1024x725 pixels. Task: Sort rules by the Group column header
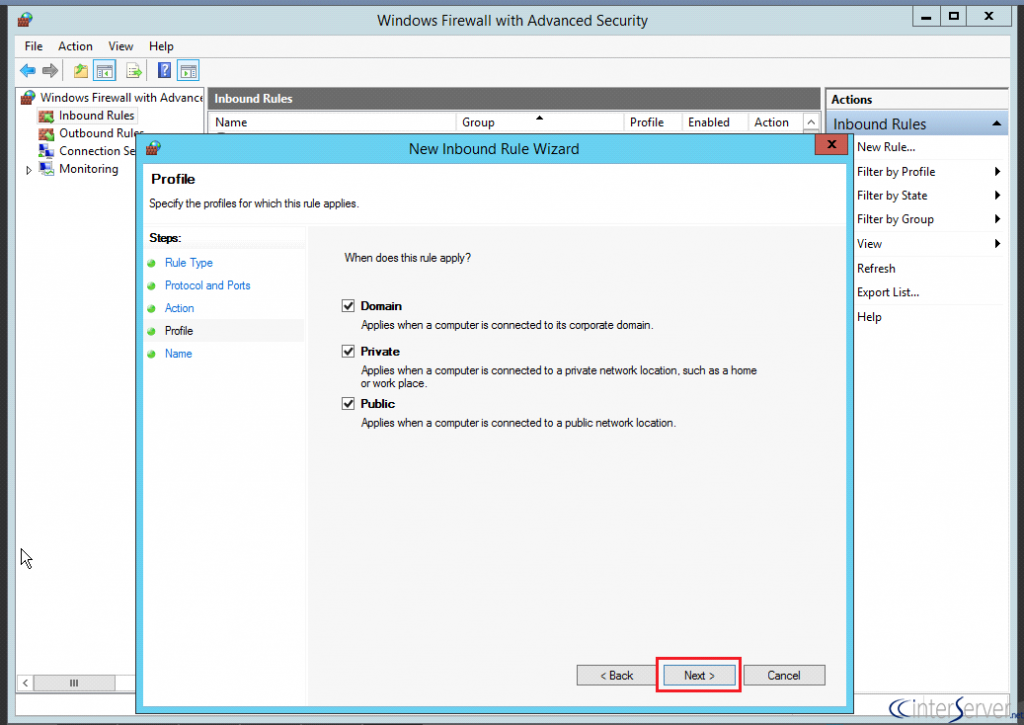[x=540, y=122]
